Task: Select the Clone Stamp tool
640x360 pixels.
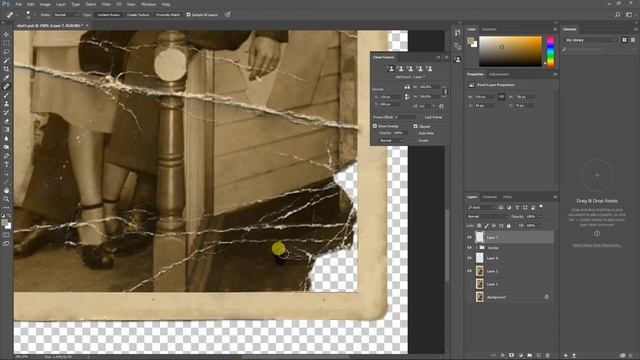Action: tap(6, 104)
